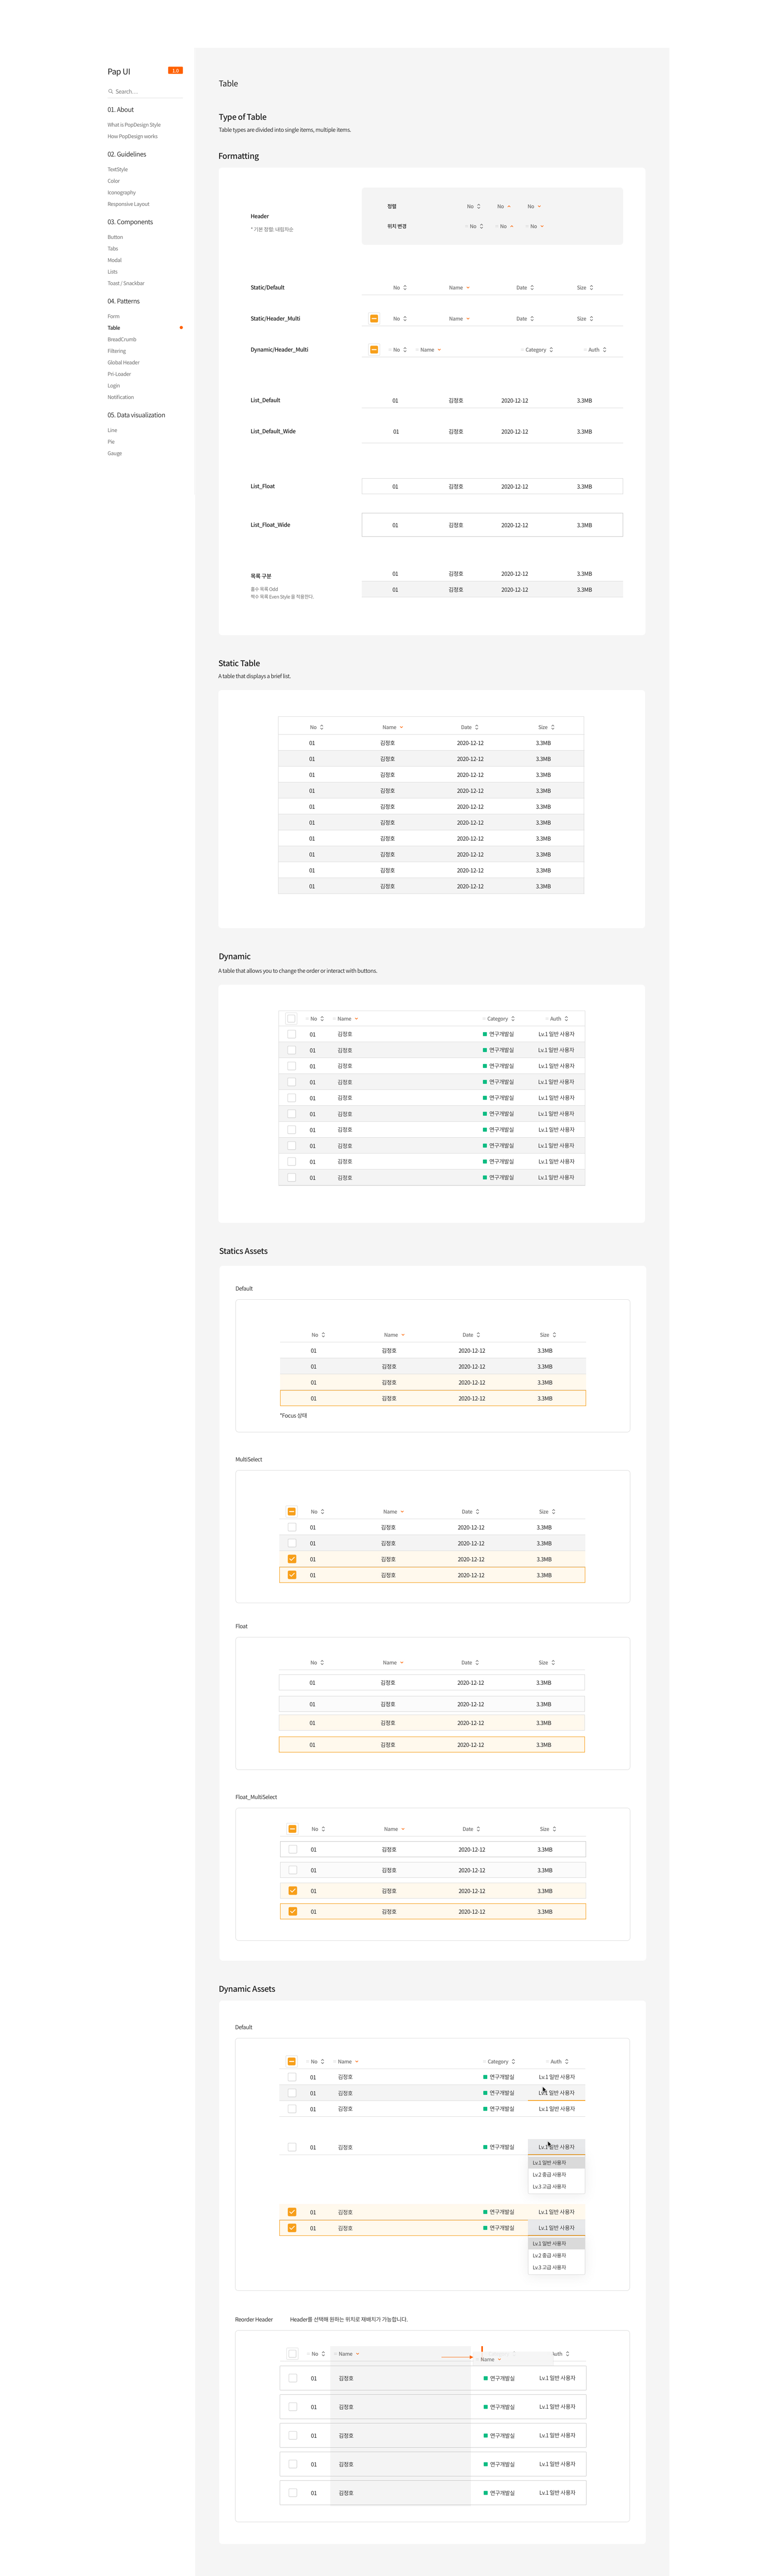The image size is (765, 2576).
Task: Click the Size sort icon in Static Table header
Action: point(552,727)
